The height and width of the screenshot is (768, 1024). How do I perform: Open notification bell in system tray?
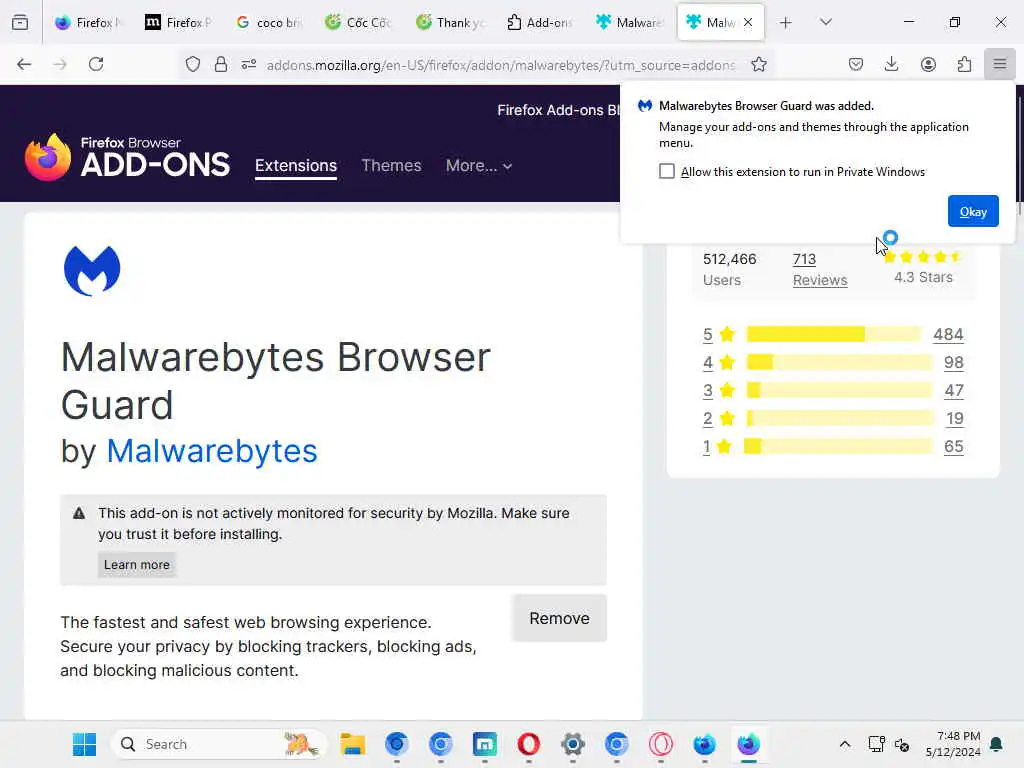click(x=996, y=744)
